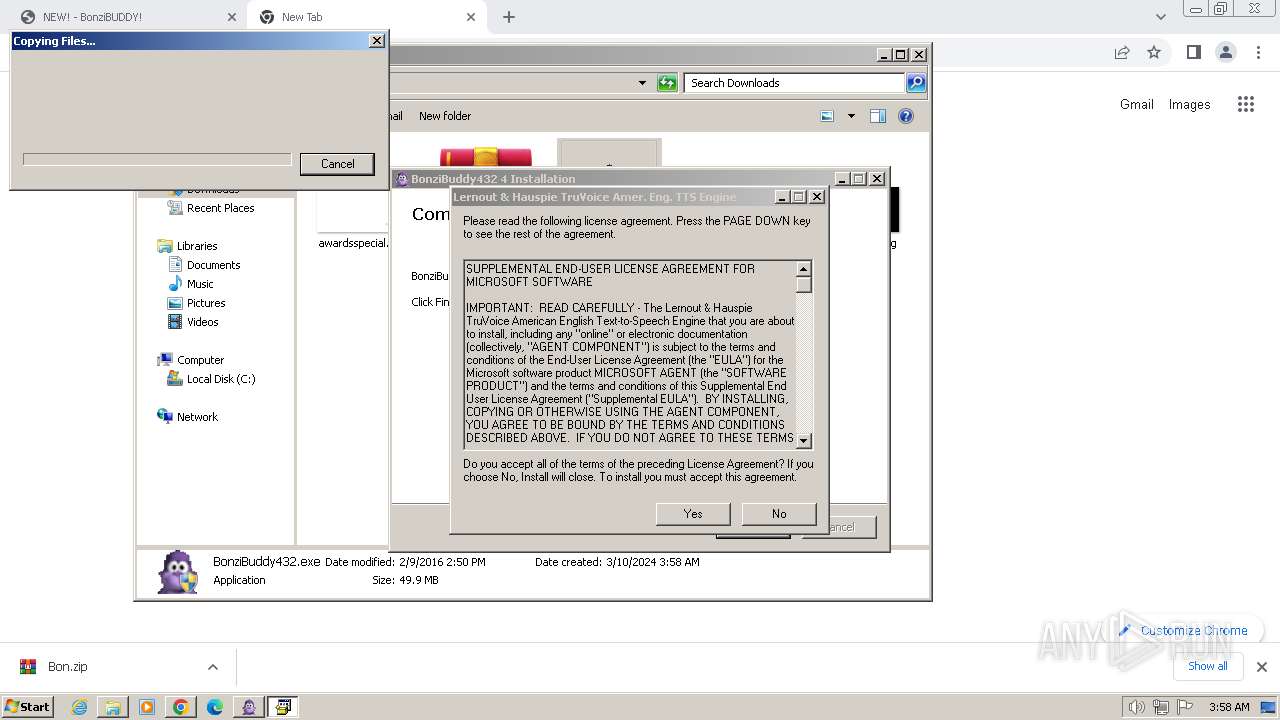Image resolution: width=1280 pixels, height=720 pixels.
Task: Open the Images link
Action: click(1190, 104)
